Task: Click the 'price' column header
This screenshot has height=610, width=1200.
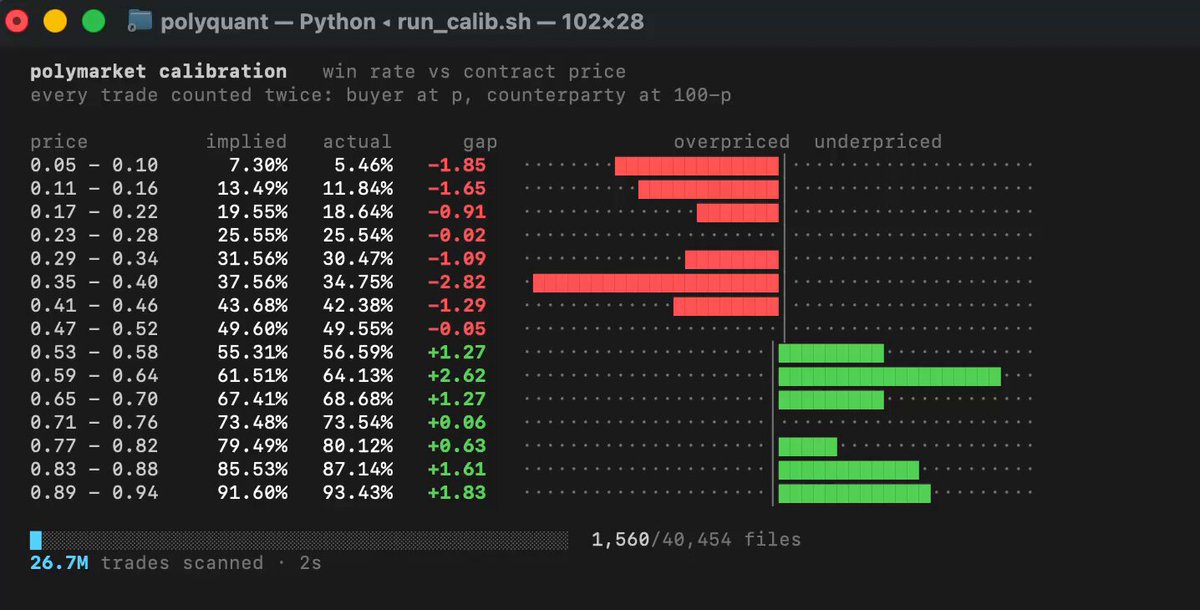Action: coord(59,142)
